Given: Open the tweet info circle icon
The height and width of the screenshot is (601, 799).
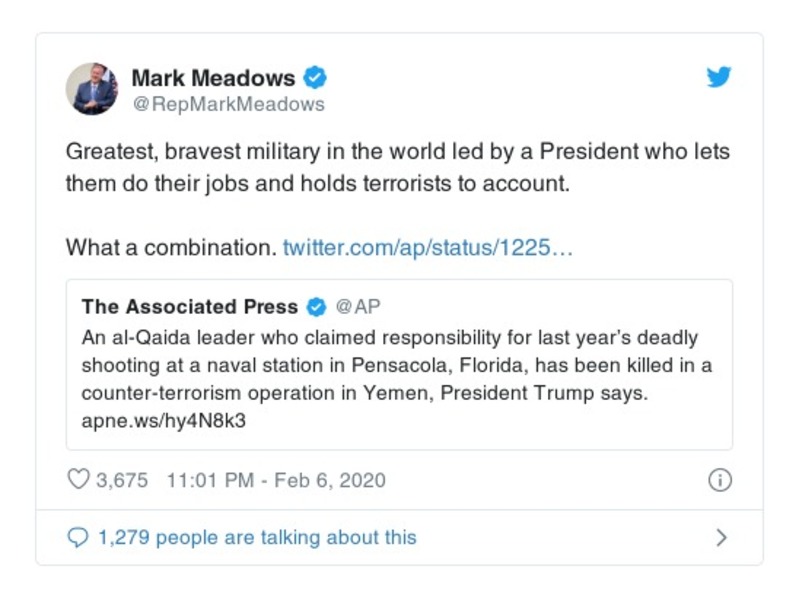Looking at the screenshot, I should point(719,480).
